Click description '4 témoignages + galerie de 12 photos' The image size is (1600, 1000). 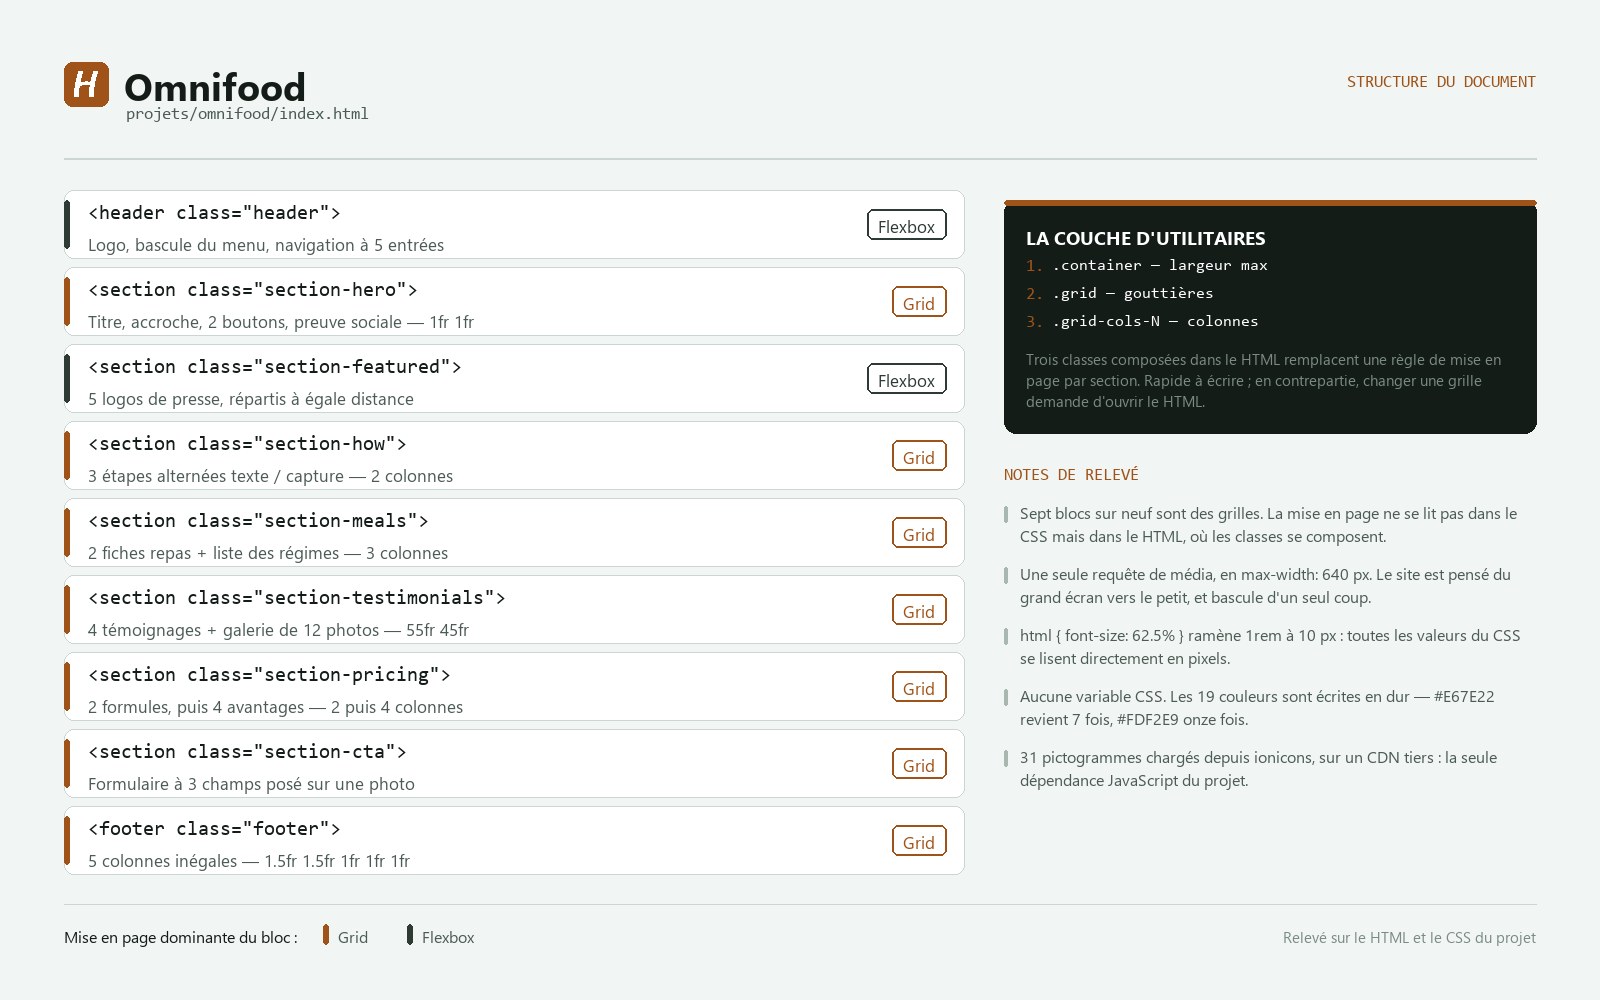coord(234,630)
